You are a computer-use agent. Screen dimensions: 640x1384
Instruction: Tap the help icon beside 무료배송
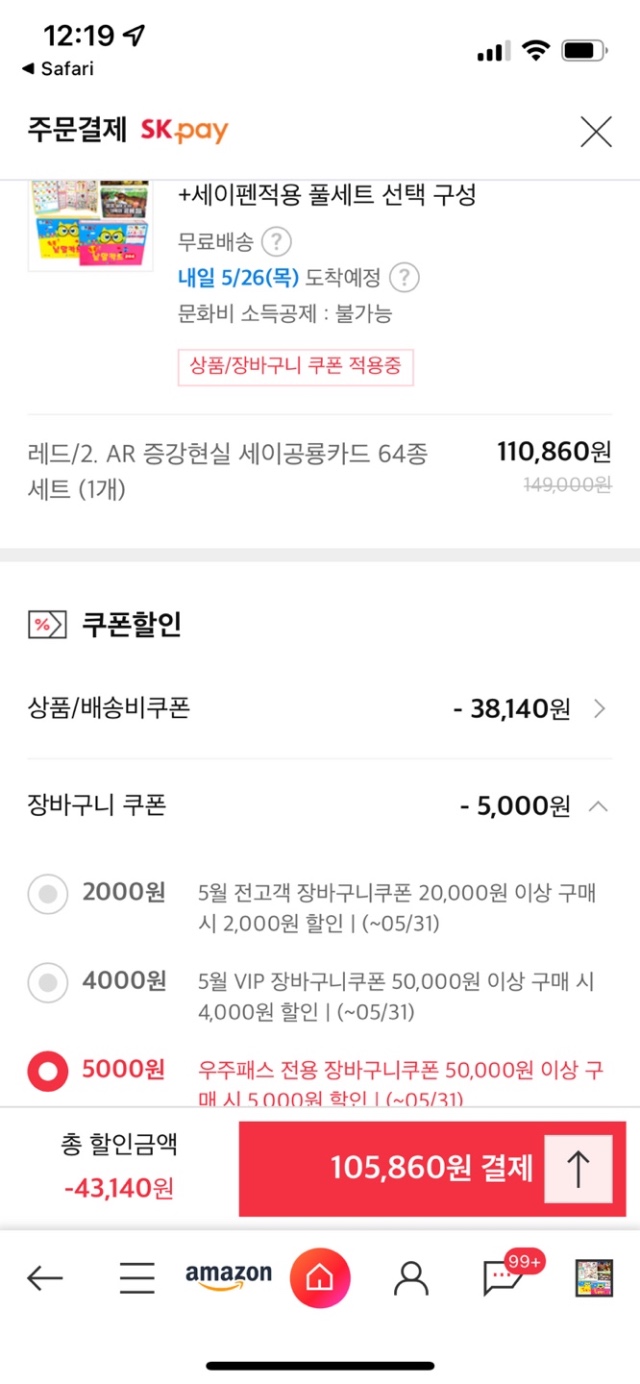[x=276, y=242]
